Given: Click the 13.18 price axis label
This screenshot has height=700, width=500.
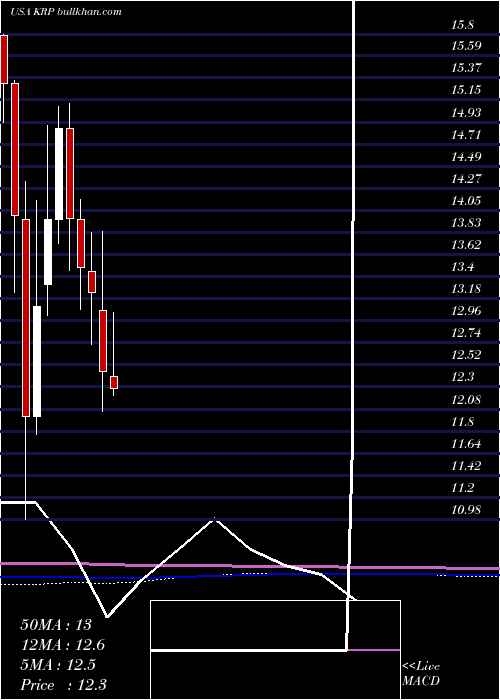Looking at the screenshot, I should (466, 288).
